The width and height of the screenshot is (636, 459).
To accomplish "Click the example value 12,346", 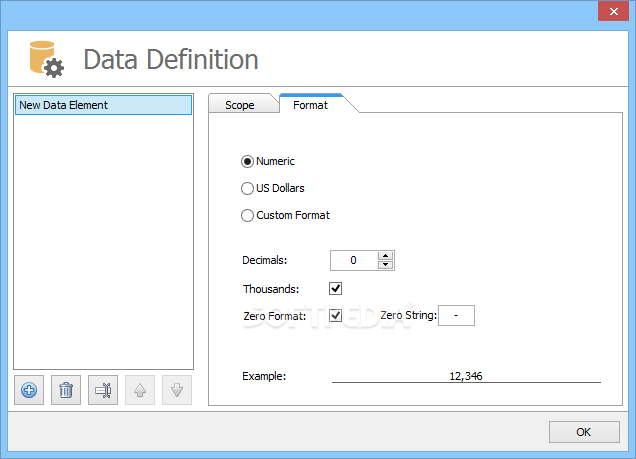I will coord(466,376).
